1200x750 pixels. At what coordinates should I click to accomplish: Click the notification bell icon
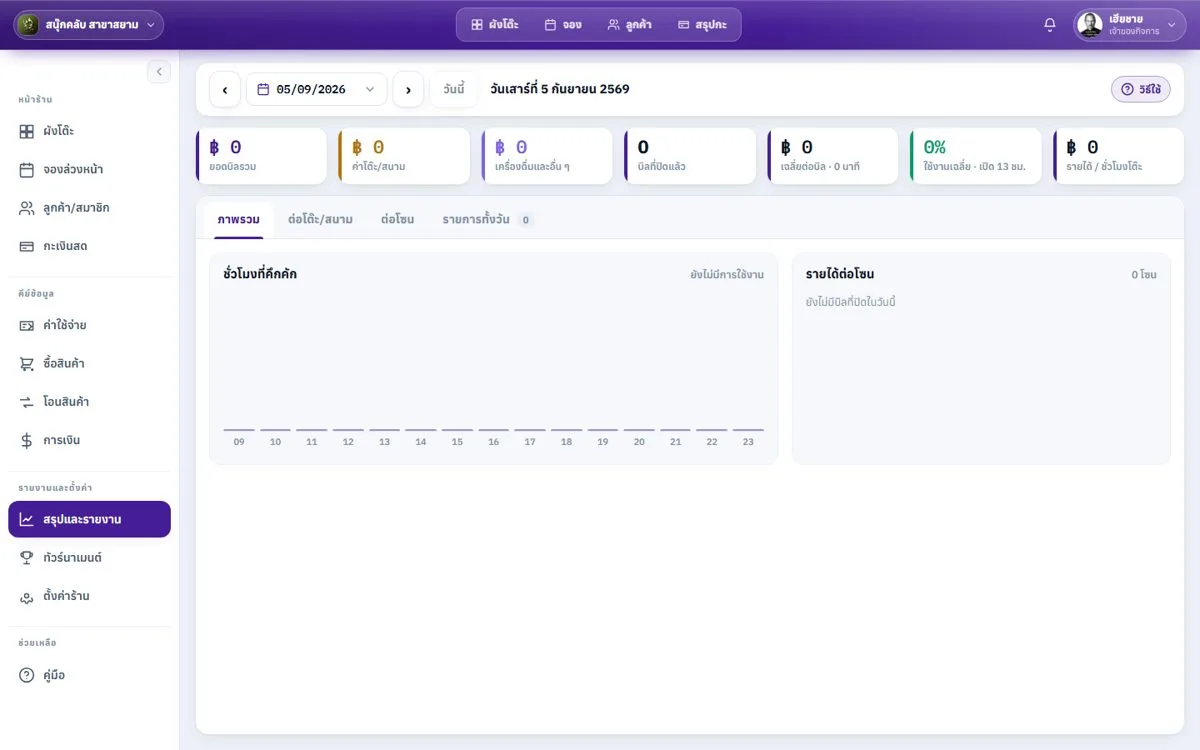pyautogui.click(x=1049, y=25)
